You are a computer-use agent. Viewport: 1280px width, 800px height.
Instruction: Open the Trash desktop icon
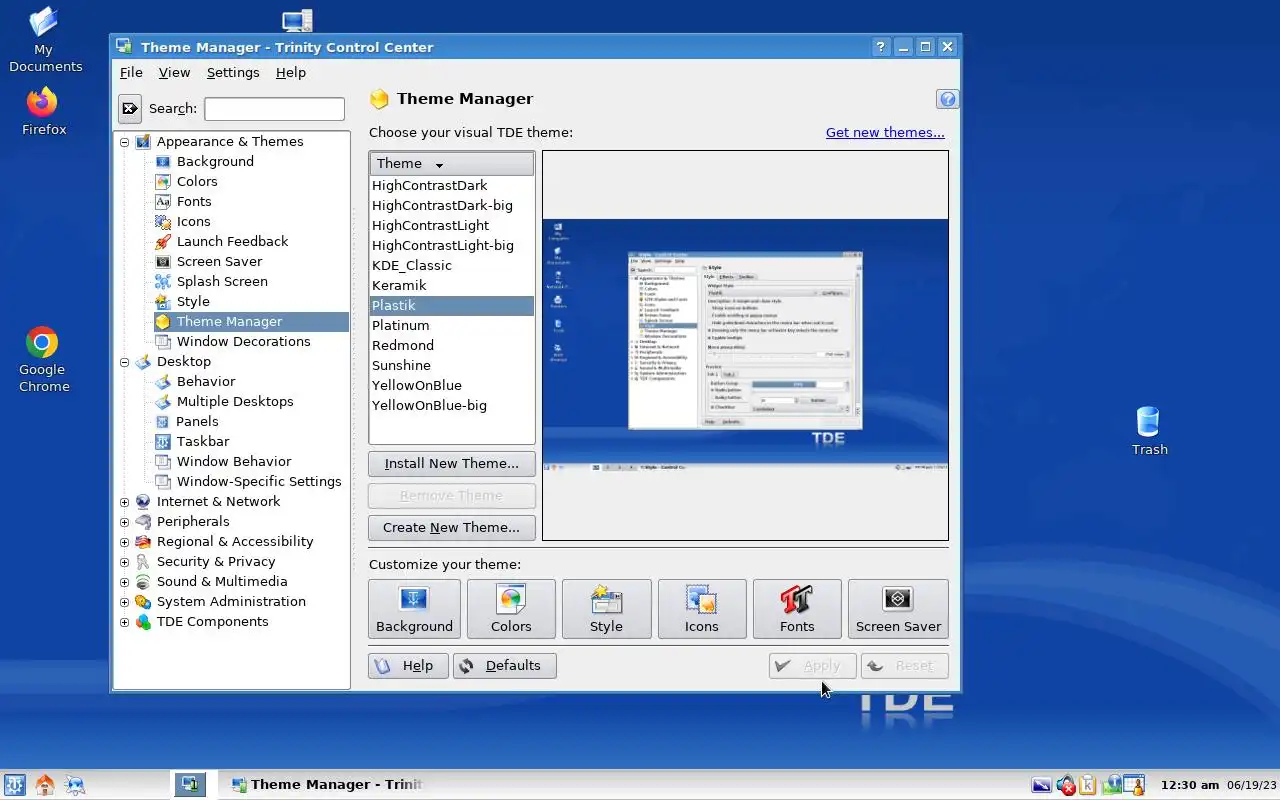tap(1149, 431)
